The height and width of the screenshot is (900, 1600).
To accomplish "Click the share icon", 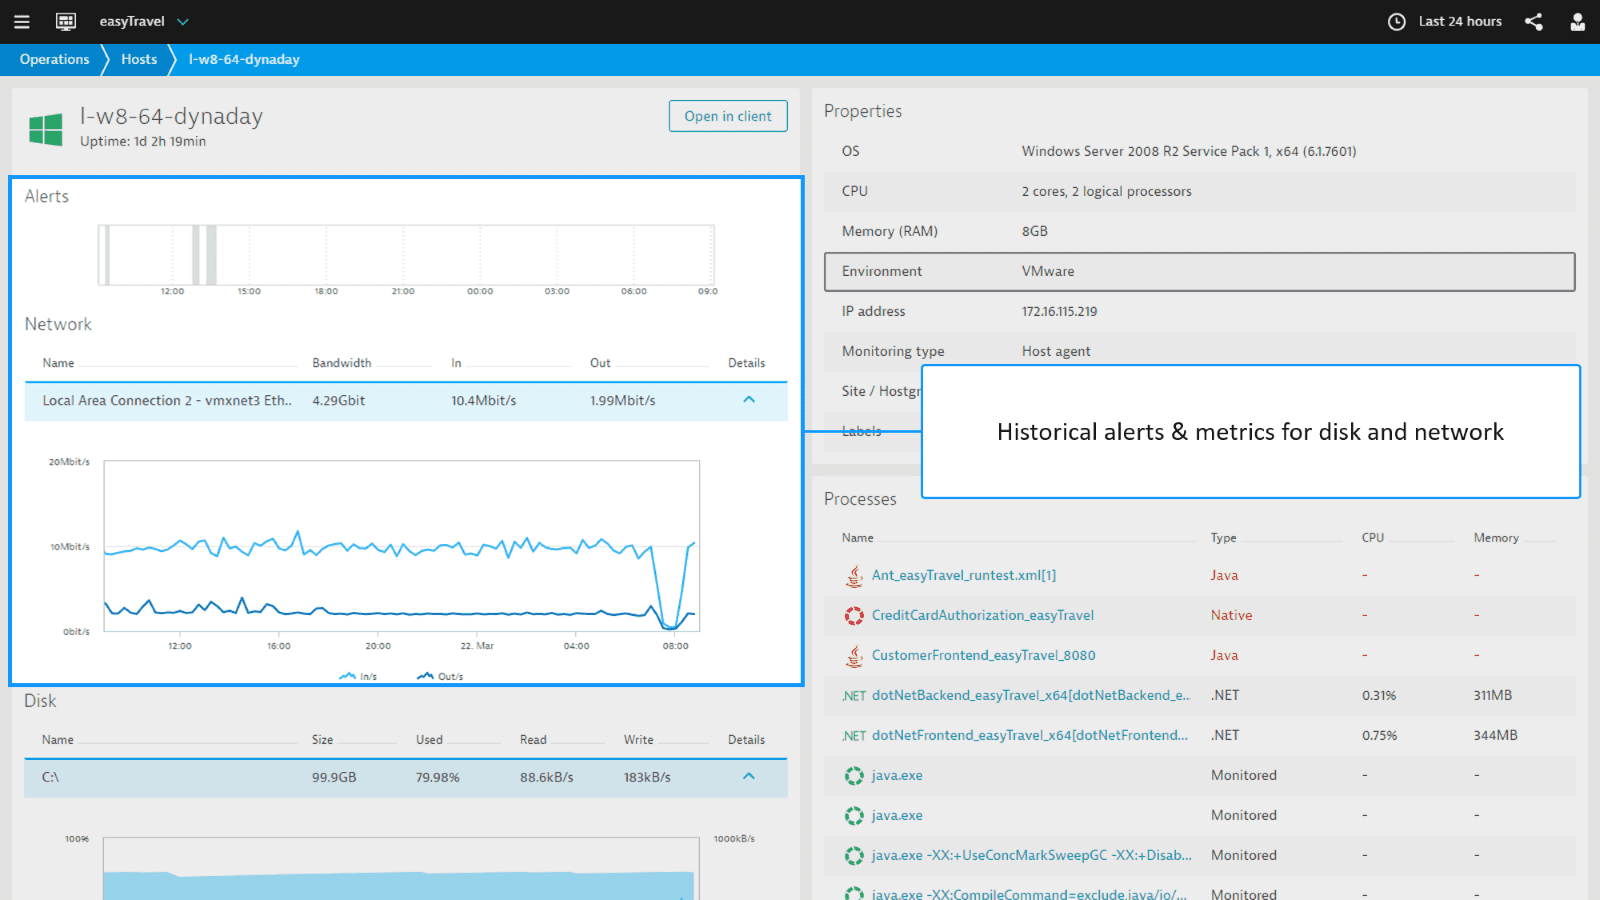I will coord(1533,22).
